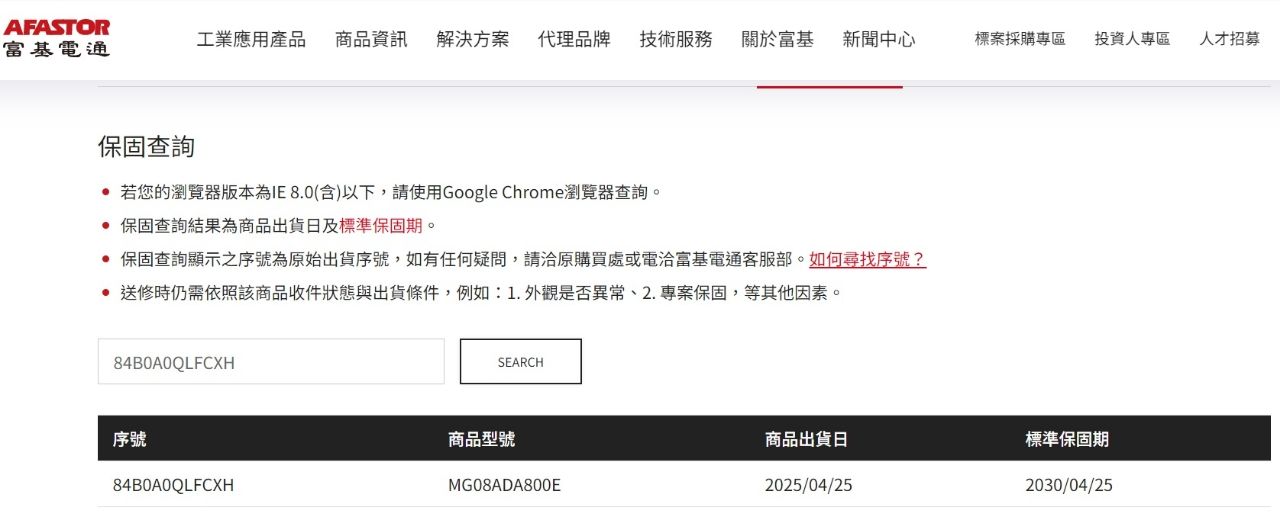1280x520 pixels.
Task: Go to 代理品牌 in top navigation
Action: tap(574, 39)
